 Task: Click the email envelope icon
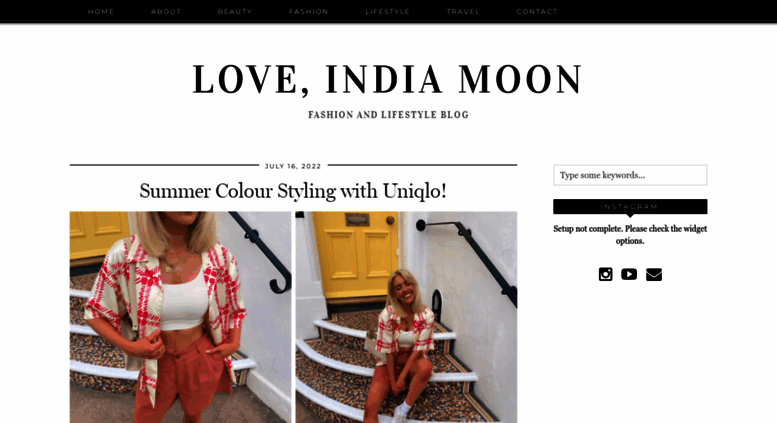click(654, 274)
